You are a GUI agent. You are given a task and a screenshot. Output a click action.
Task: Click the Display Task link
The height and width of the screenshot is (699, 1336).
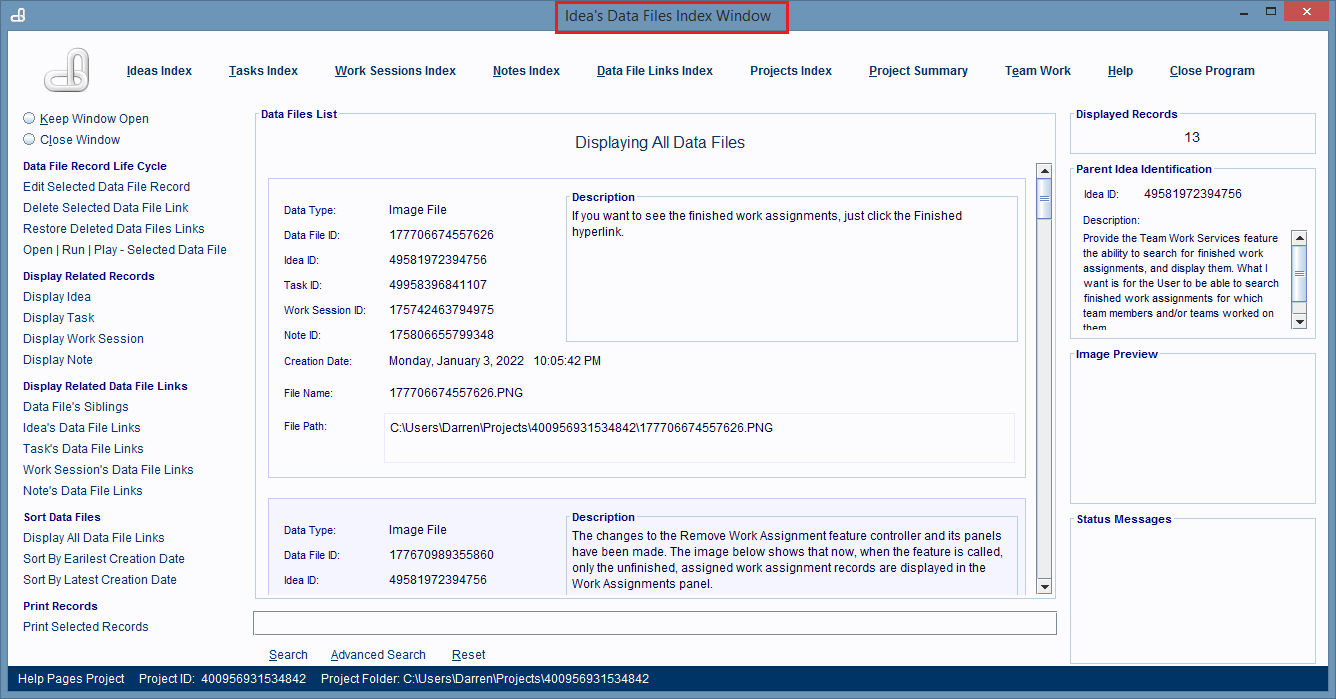(59, 318)
